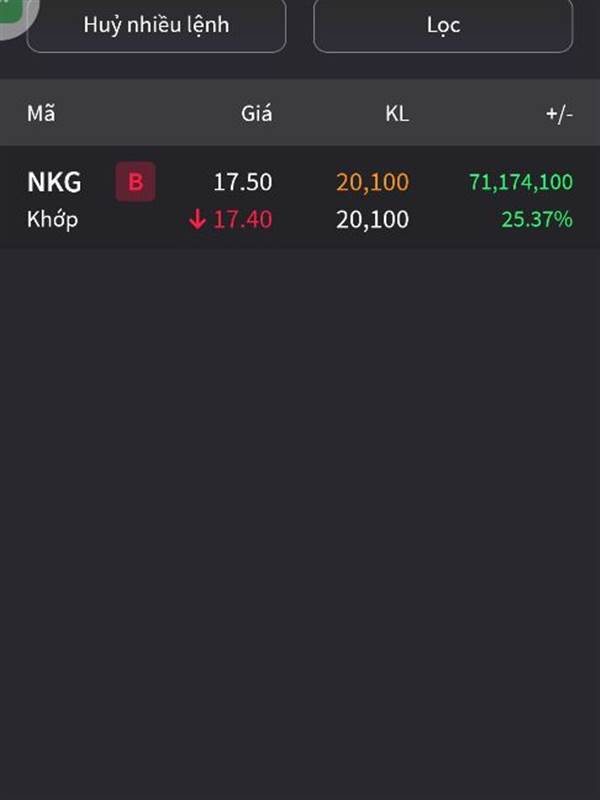
Task: Click the red down arrow icon
Action: coord(197,219)
